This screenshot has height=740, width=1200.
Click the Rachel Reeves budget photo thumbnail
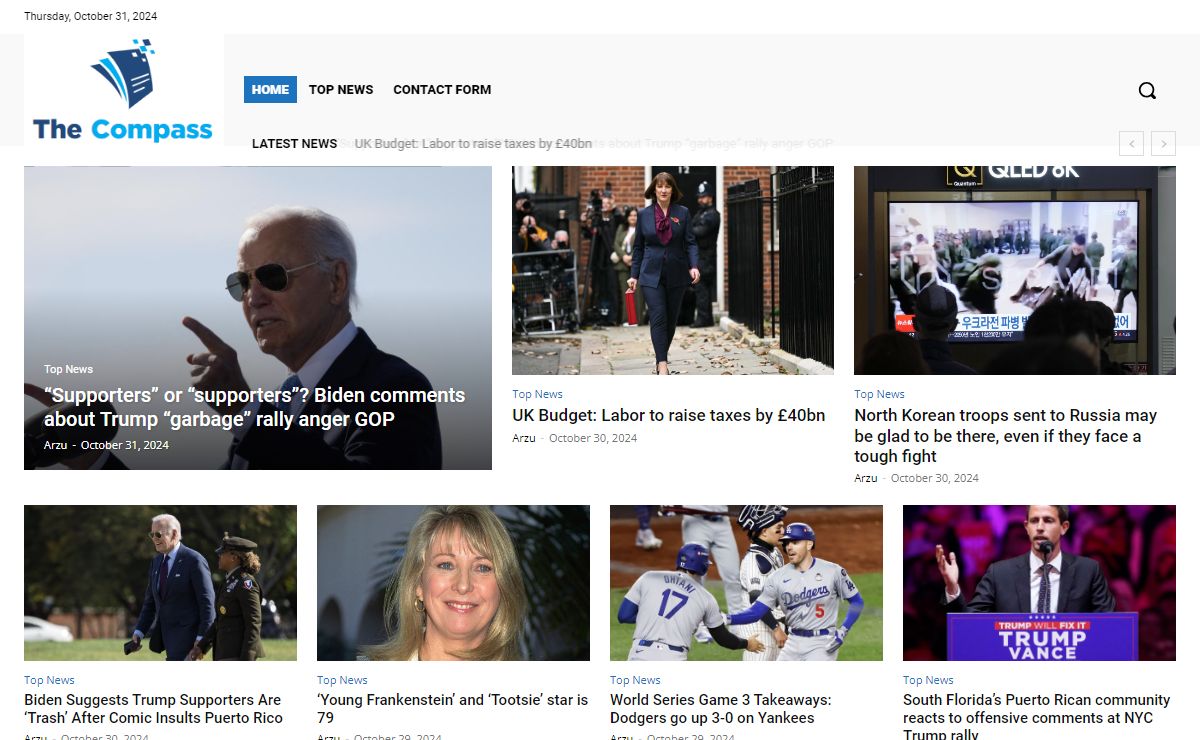coord(672,270)
